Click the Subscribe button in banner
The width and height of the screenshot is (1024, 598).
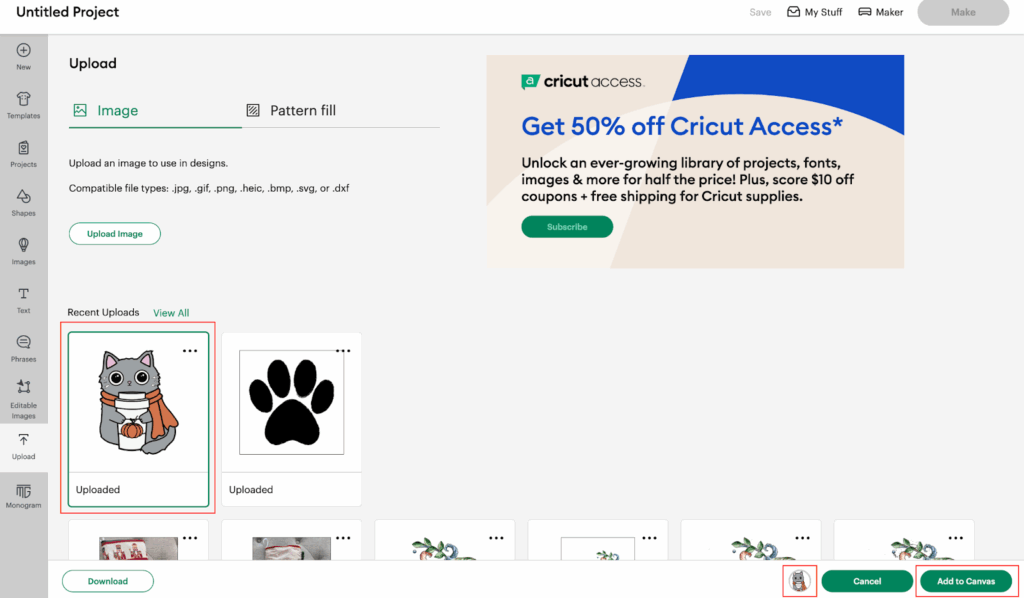[x=567, y=227]
